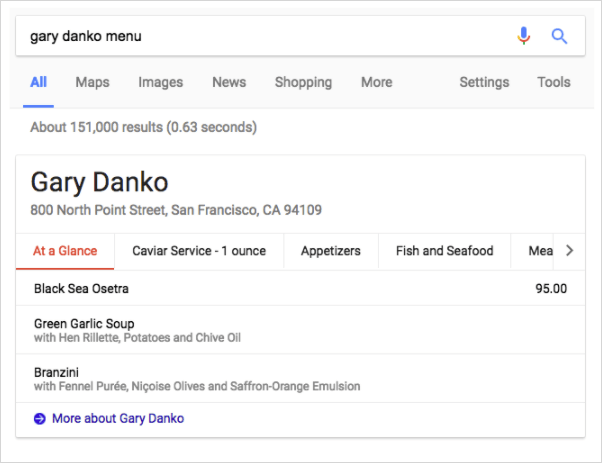This screenshot has width=602, height=463.
Task: Switch to the Images tab
Action: pyautogui.click(x=160, y=82)
